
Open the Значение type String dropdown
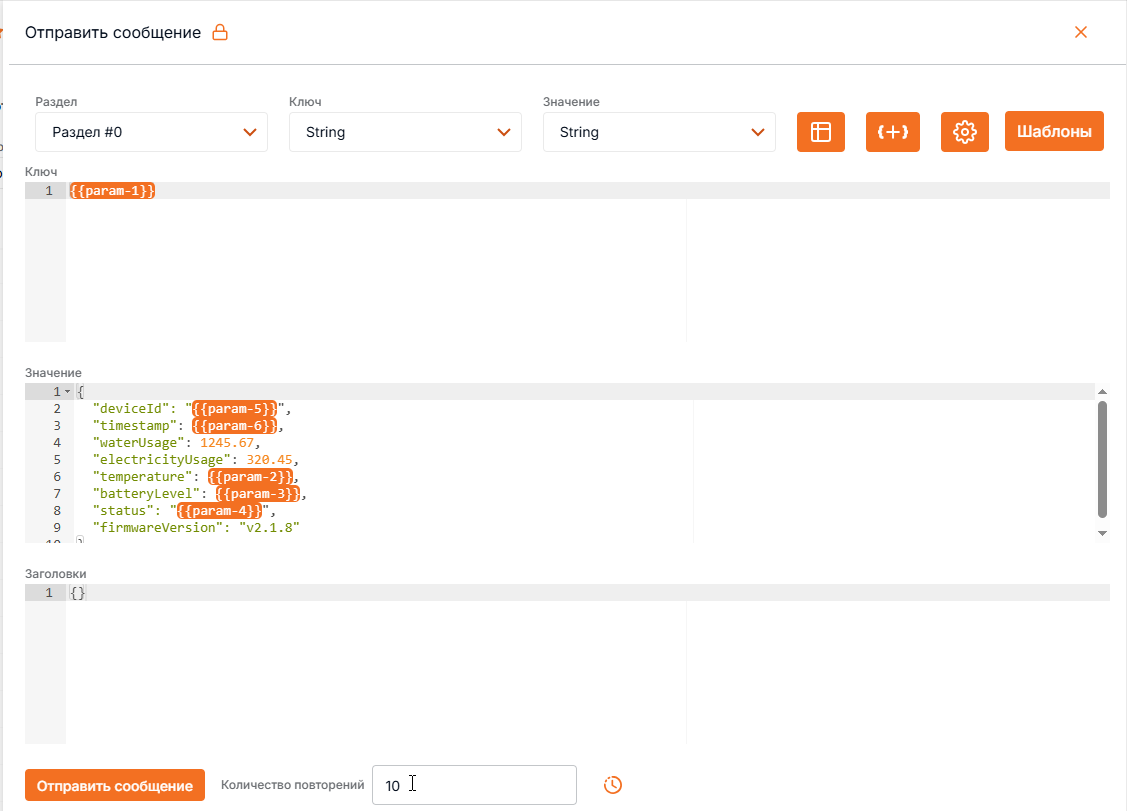(659, 132)
